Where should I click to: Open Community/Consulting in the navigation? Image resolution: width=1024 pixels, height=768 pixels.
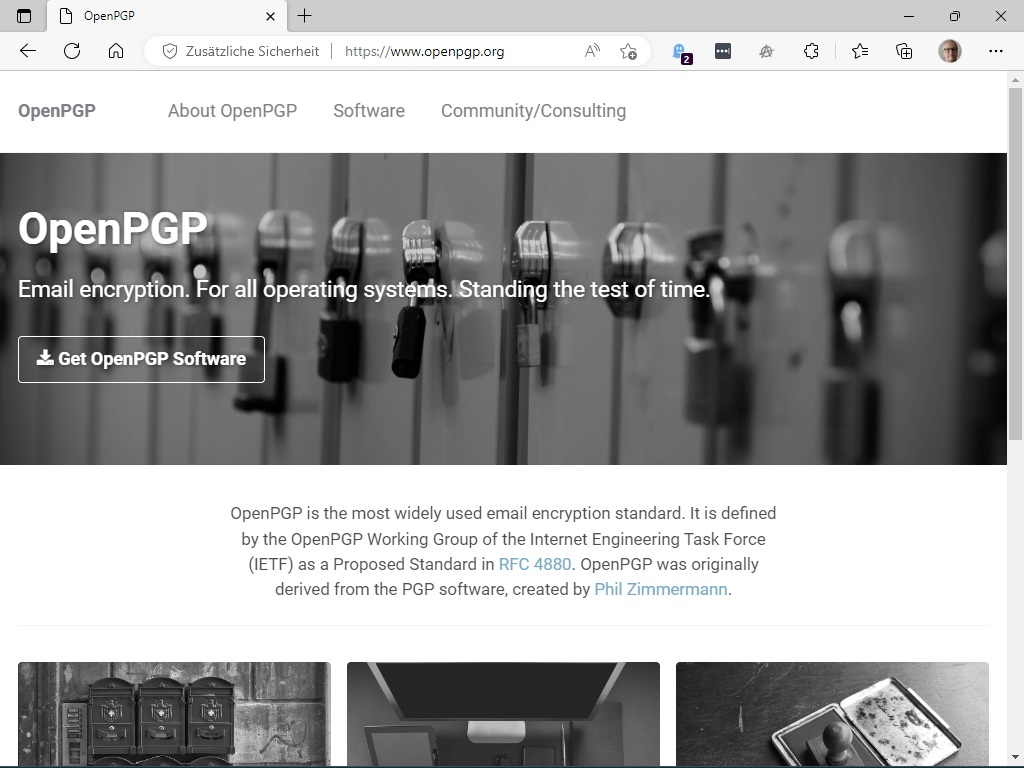[x=533, y=111]
